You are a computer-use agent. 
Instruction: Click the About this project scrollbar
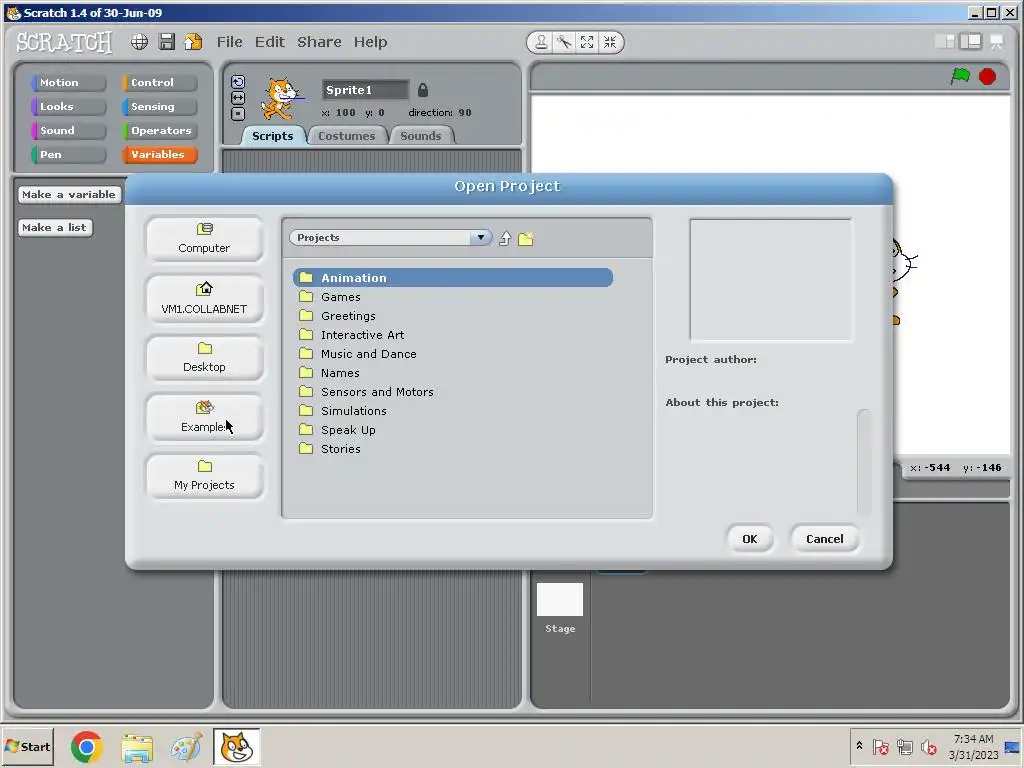(x=863, y=462)
